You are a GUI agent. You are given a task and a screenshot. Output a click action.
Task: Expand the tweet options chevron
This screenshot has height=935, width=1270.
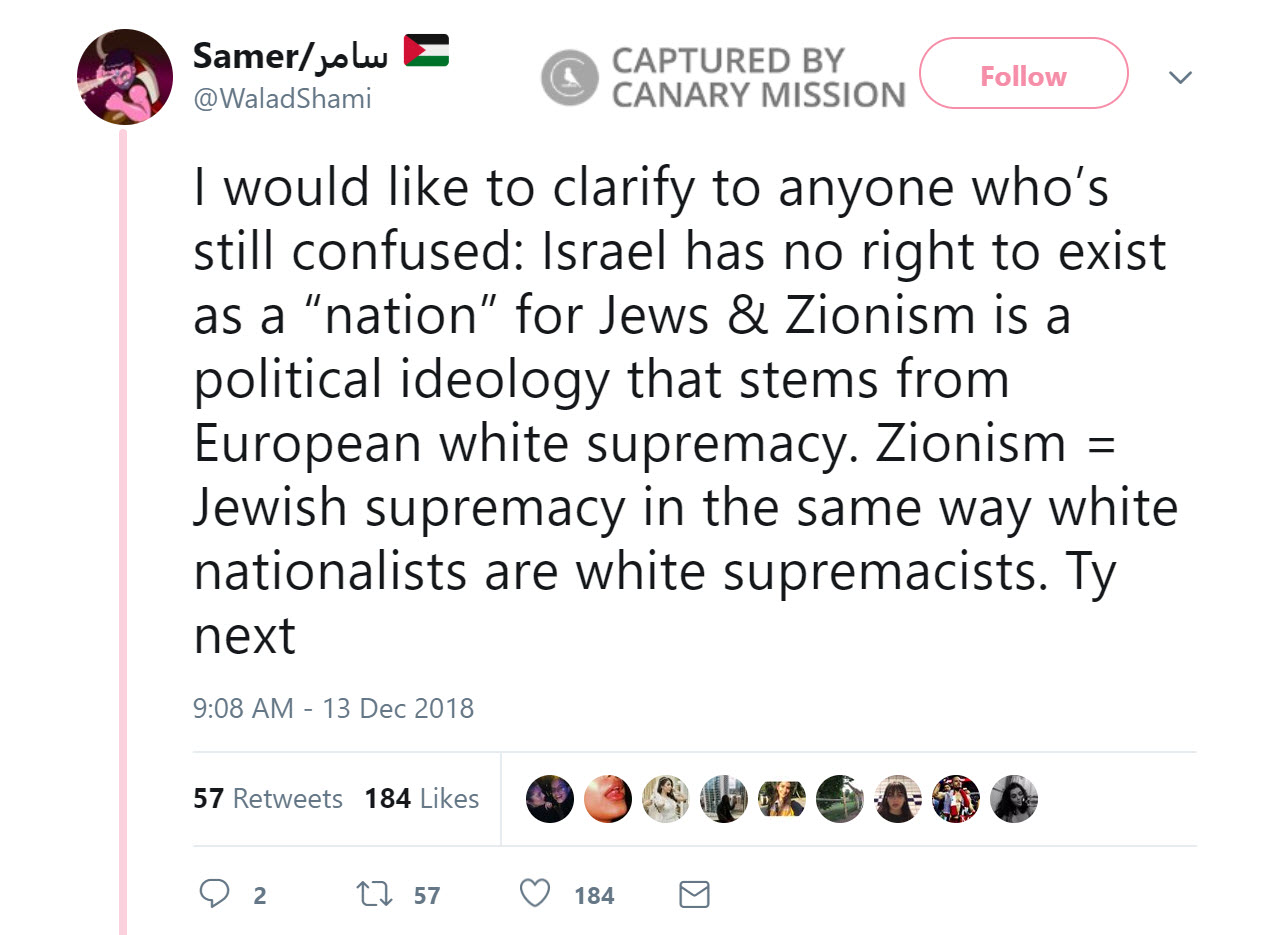point(1181,77)
